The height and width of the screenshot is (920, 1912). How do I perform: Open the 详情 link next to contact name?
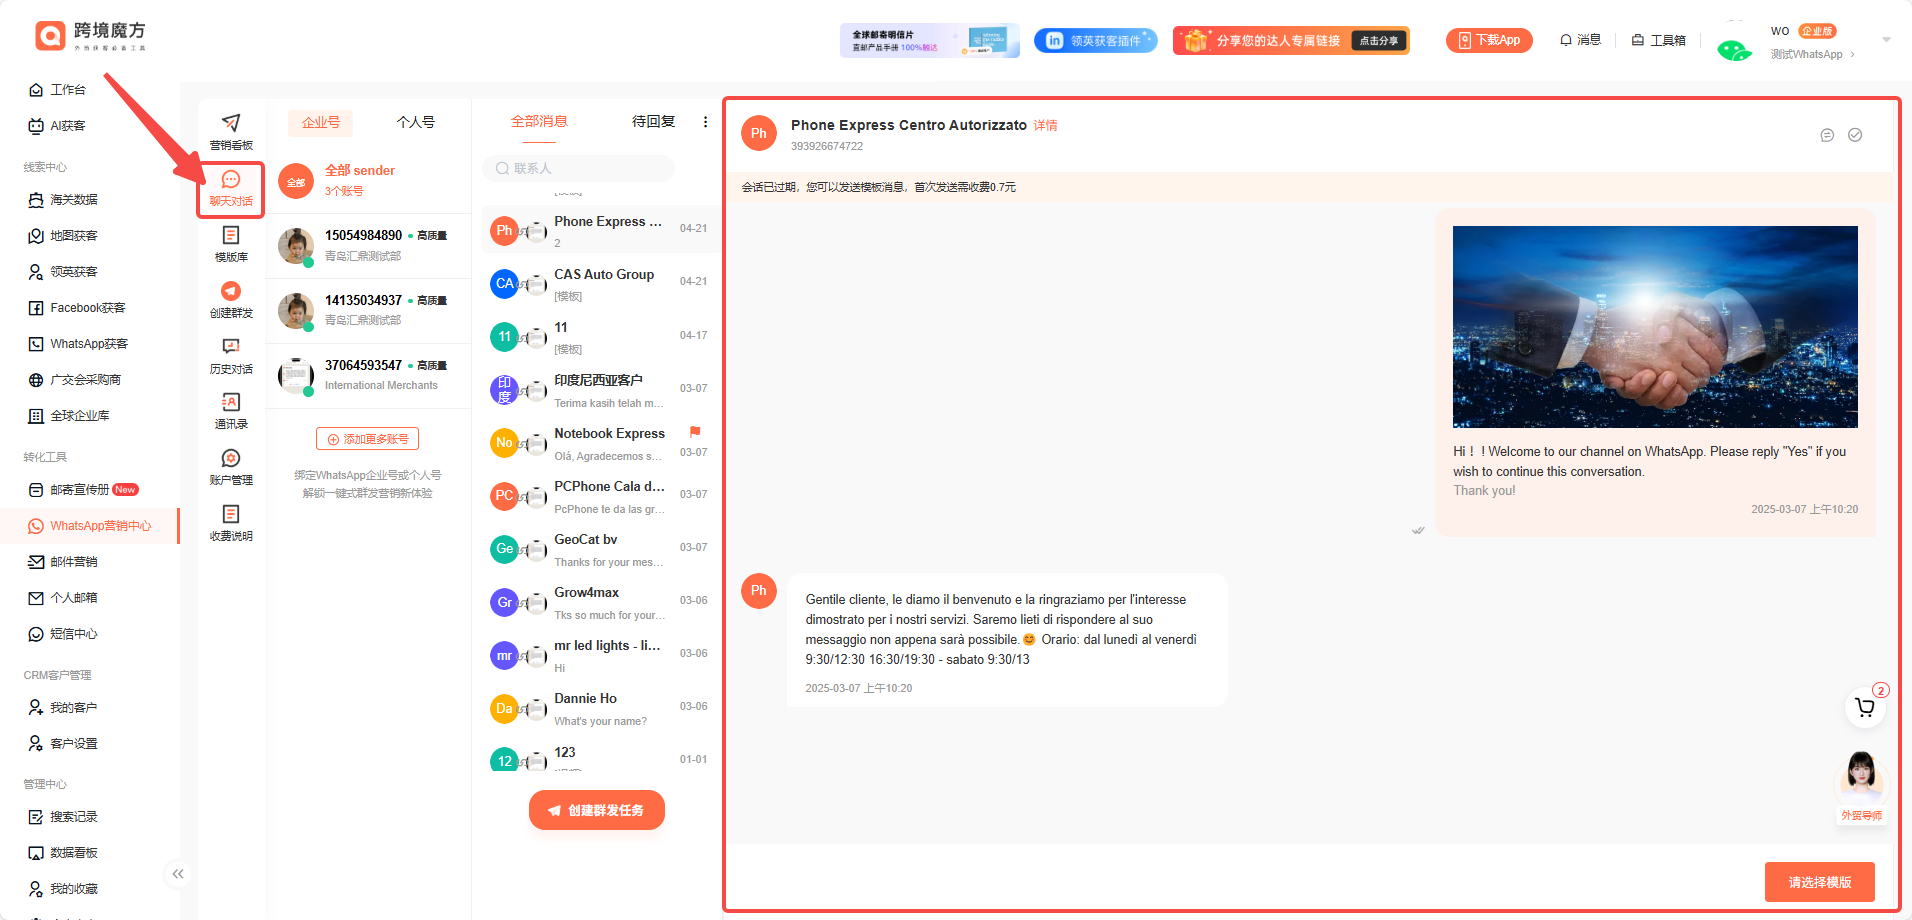(1045, 125)
